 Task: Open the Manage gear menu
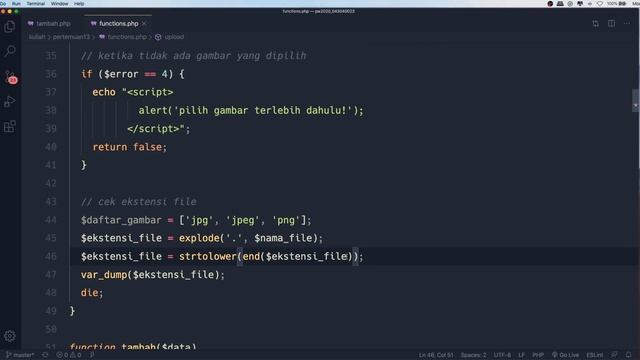coord(10,336)
